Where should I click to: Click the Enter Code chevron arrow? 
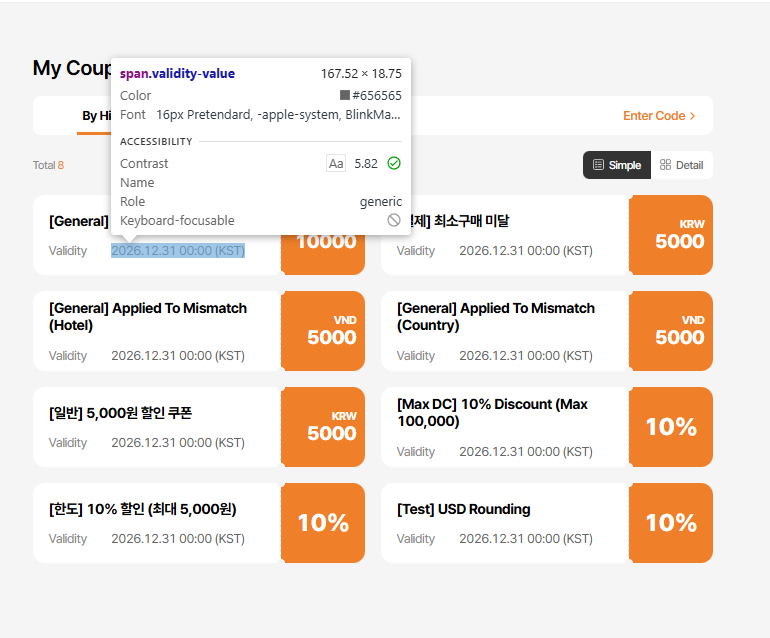[x=692, y=116]
